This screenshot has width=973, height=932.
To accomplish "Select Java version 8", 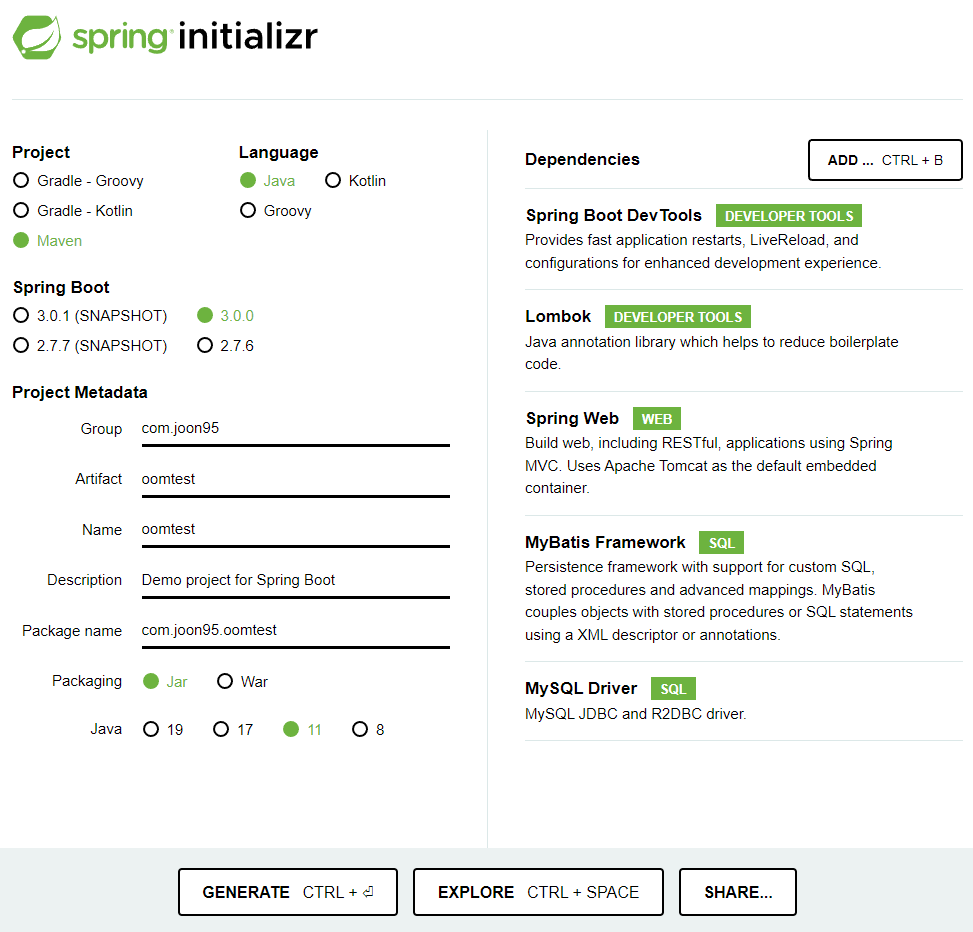I will [369, 729].
